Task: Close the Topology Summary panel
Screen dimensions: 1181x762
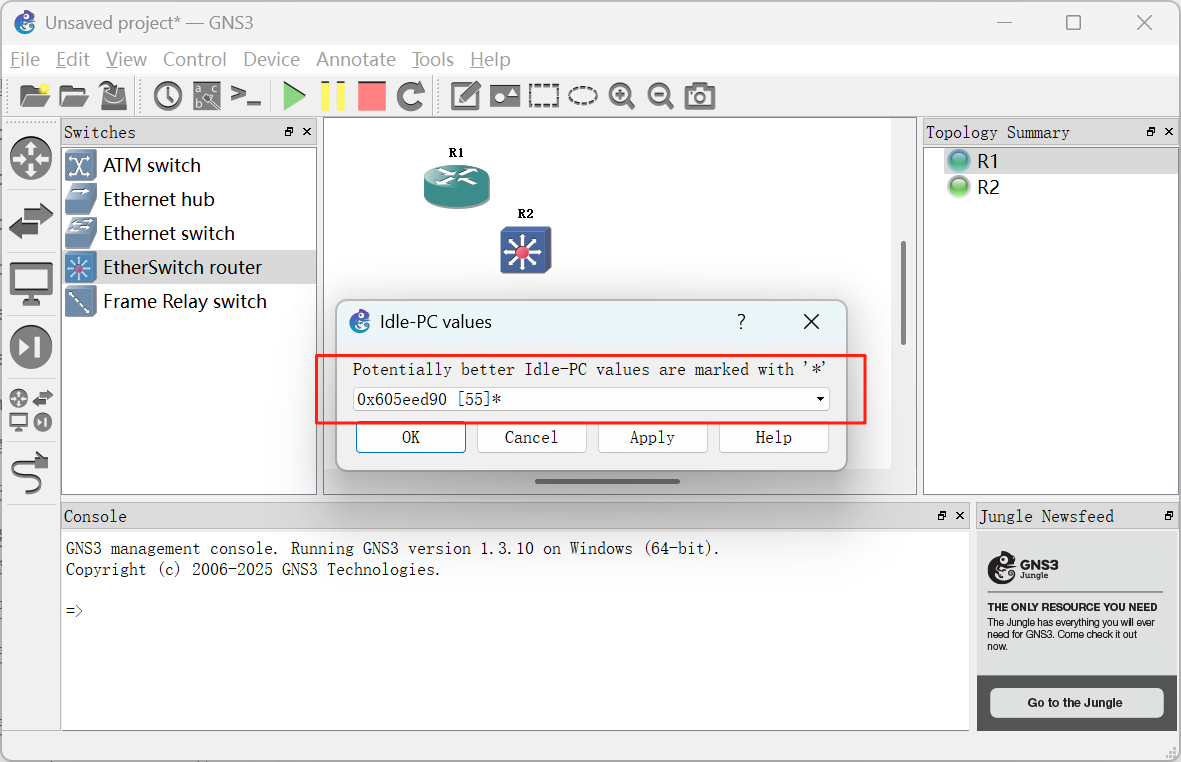Action: click(1169, 132)
